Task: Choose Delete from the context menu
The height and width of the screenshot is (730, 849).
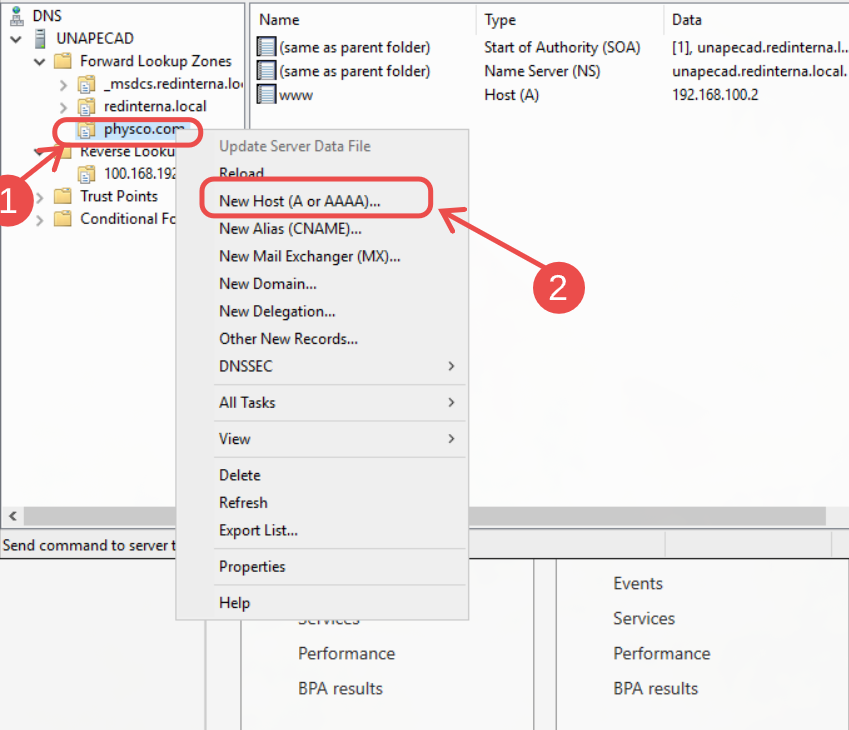Action: tap(322, 475)
